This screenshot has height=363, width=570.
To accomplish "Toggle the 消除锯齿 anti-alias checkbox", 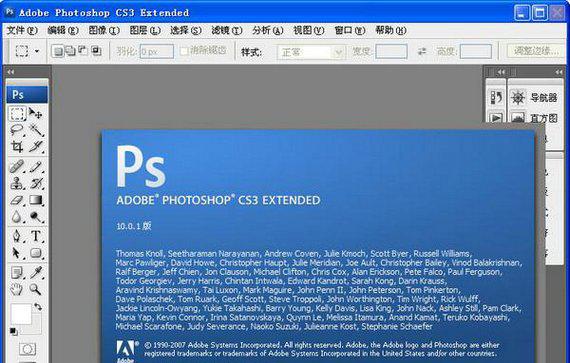I will [x=184, y=51].
